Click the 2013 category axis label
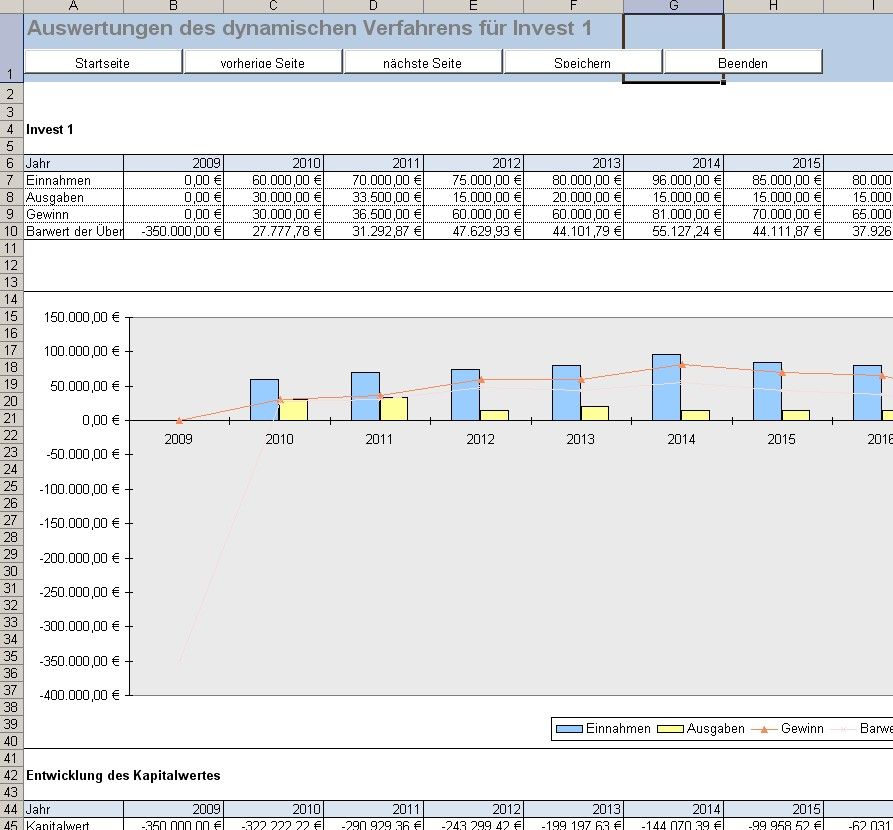Image resolution: width=893 pixels, height=830 pixels. pos(580,439)
